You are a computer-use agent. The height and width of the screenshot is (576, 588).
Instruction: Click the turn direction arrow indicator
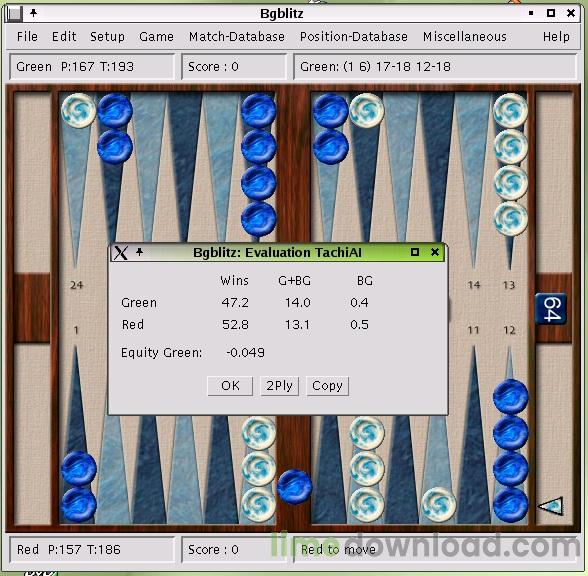550,506
